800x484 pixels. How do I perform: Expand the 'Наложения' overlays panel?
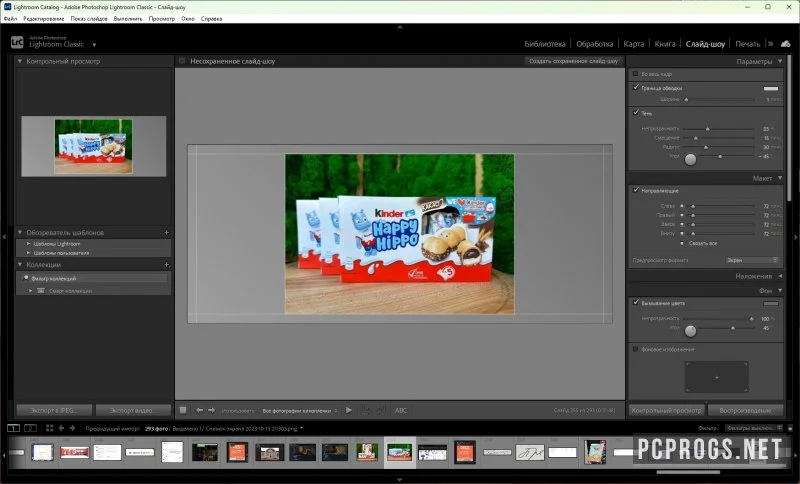pos(780,276)
